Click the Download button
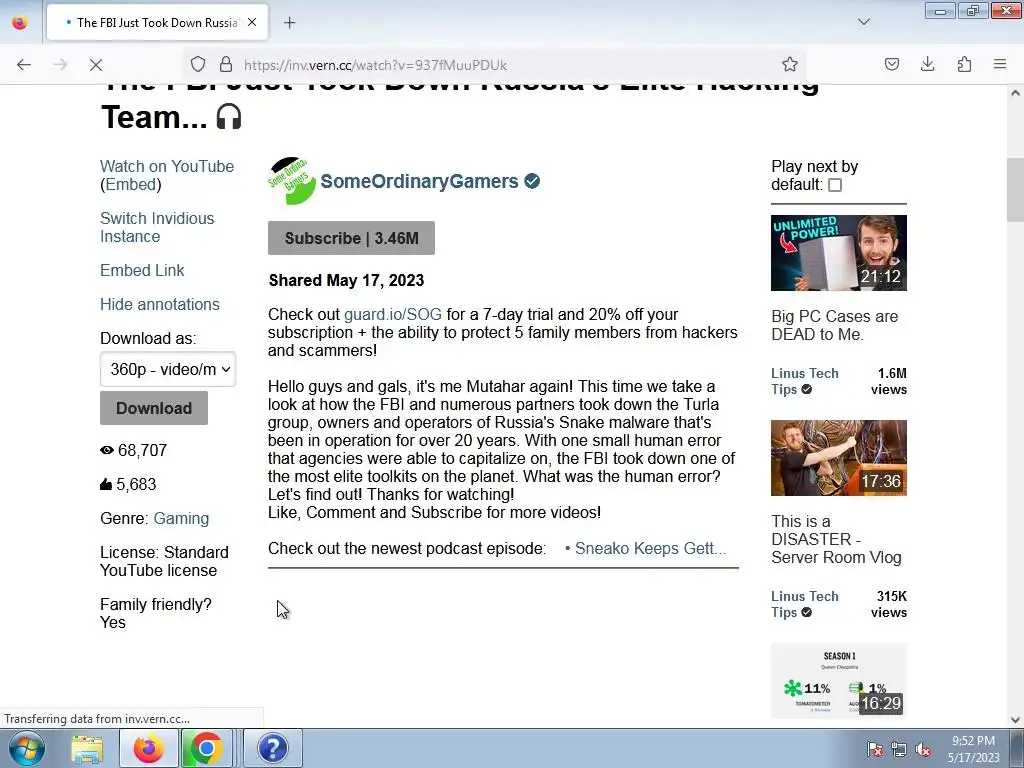 click(x=153, y=408)
